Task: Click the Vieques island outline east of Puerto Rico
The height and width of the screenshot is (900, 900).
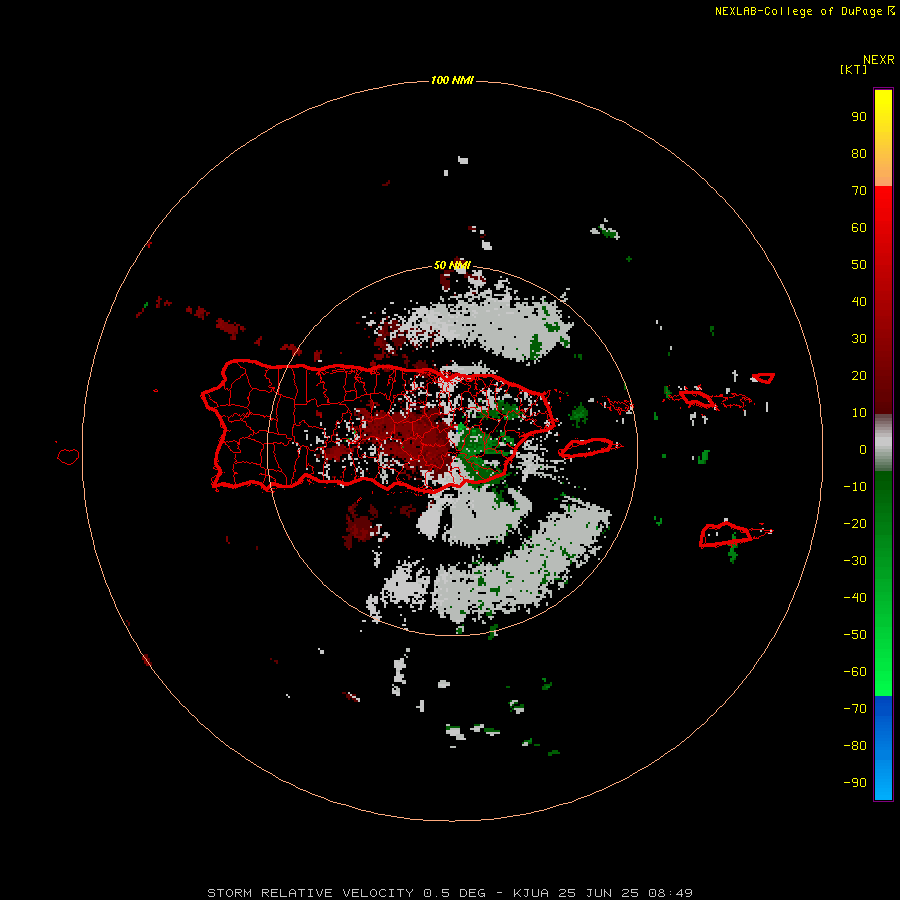Action: [589, 447]
